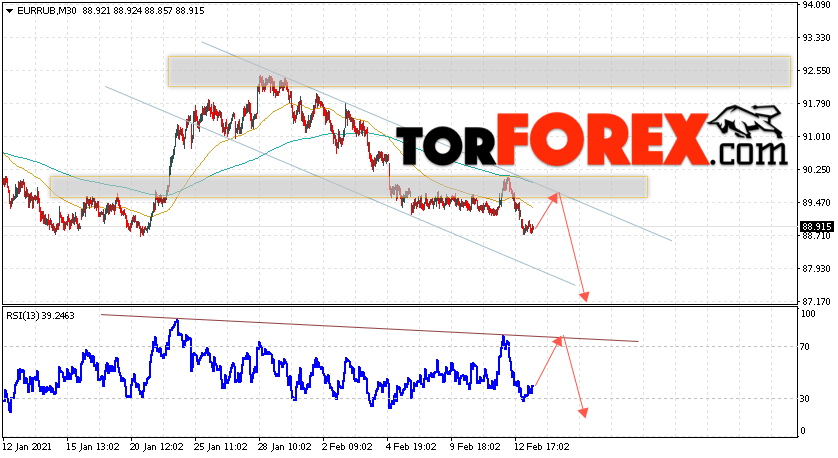Select the 20 Jan 12:02 time label

[157, 446]
